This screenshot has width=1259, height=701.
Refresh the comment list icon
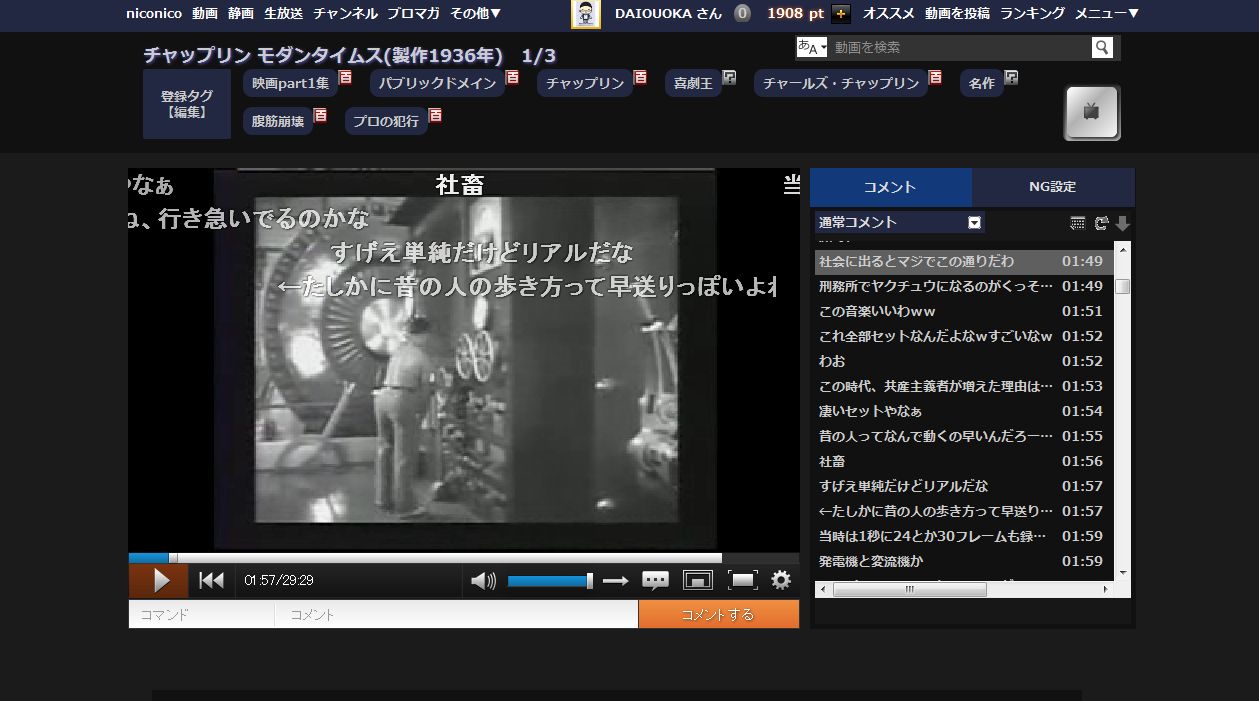click(1101, 223)
